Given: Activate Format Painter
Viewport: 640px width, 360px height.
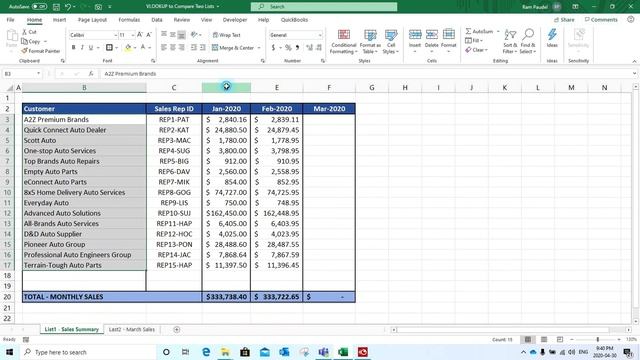Looking at the screenshot, I should pos(41,51).
